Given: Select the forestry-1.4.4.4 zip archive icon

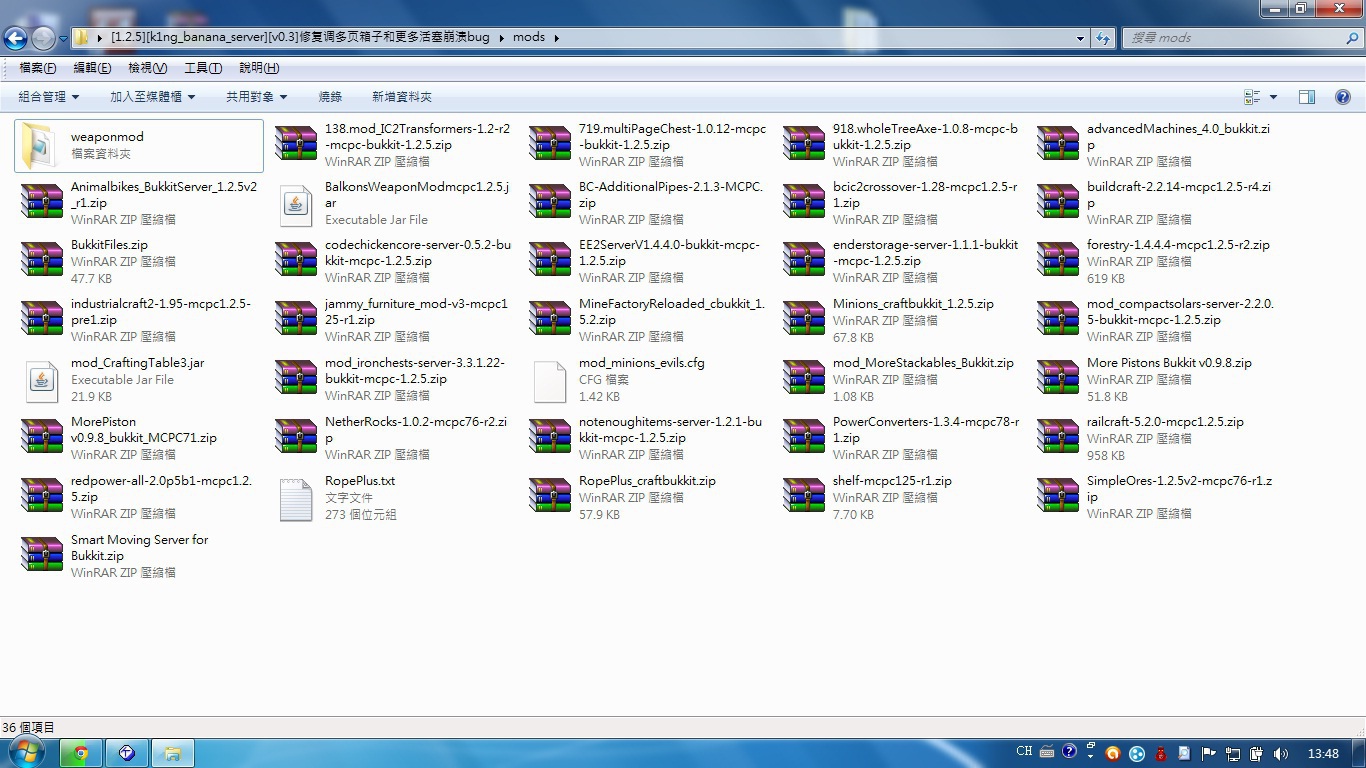Looking at the screenshot, I should (1057, 261).
